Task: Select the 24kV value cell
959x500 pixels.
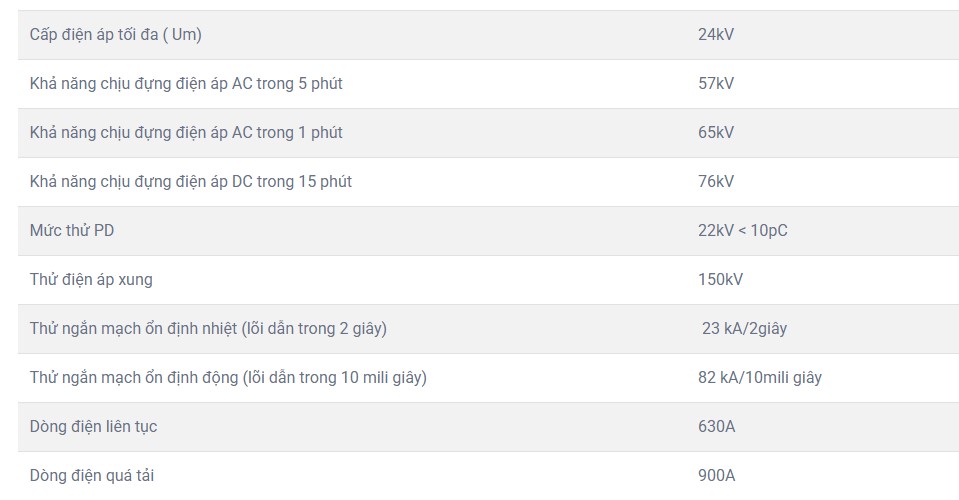Action: point(716,35)
